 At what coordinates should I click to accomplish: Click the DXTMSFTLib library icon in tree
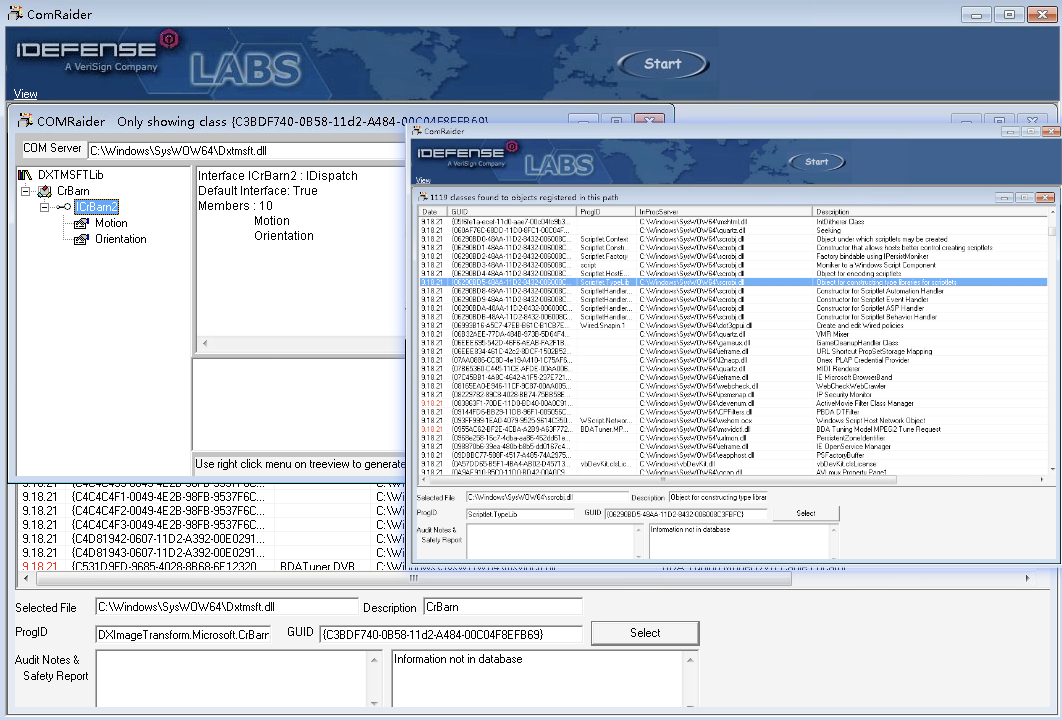coord(25,174)
